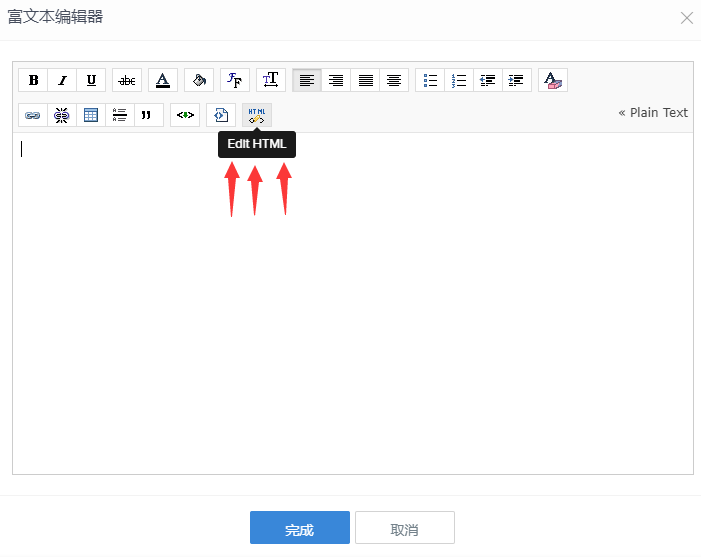Insert a code snippet block
The width and height of the screenshot is (701, 557).
(185, 115)
